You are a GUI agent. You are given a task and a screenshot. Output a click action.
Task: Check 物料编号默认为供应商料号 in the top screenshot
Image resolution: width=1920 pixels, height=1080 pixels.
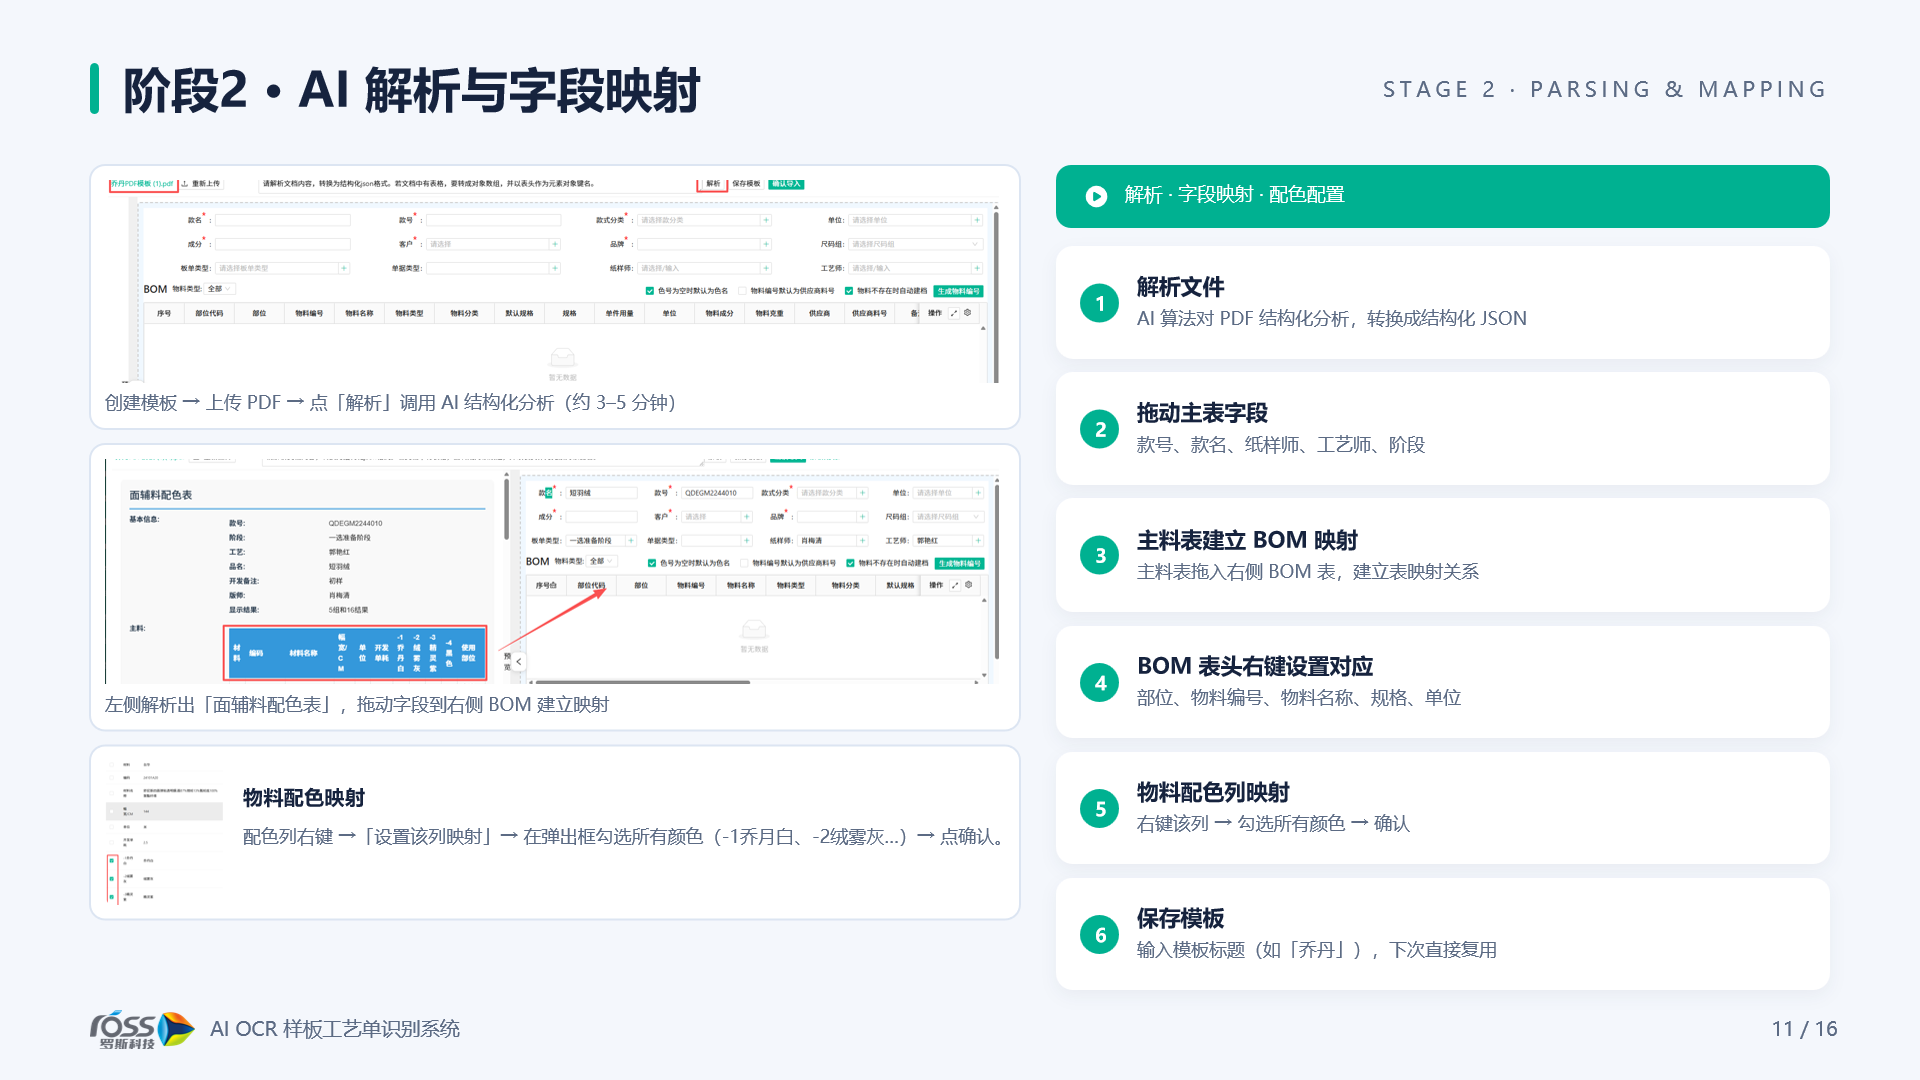coord(742,291)
